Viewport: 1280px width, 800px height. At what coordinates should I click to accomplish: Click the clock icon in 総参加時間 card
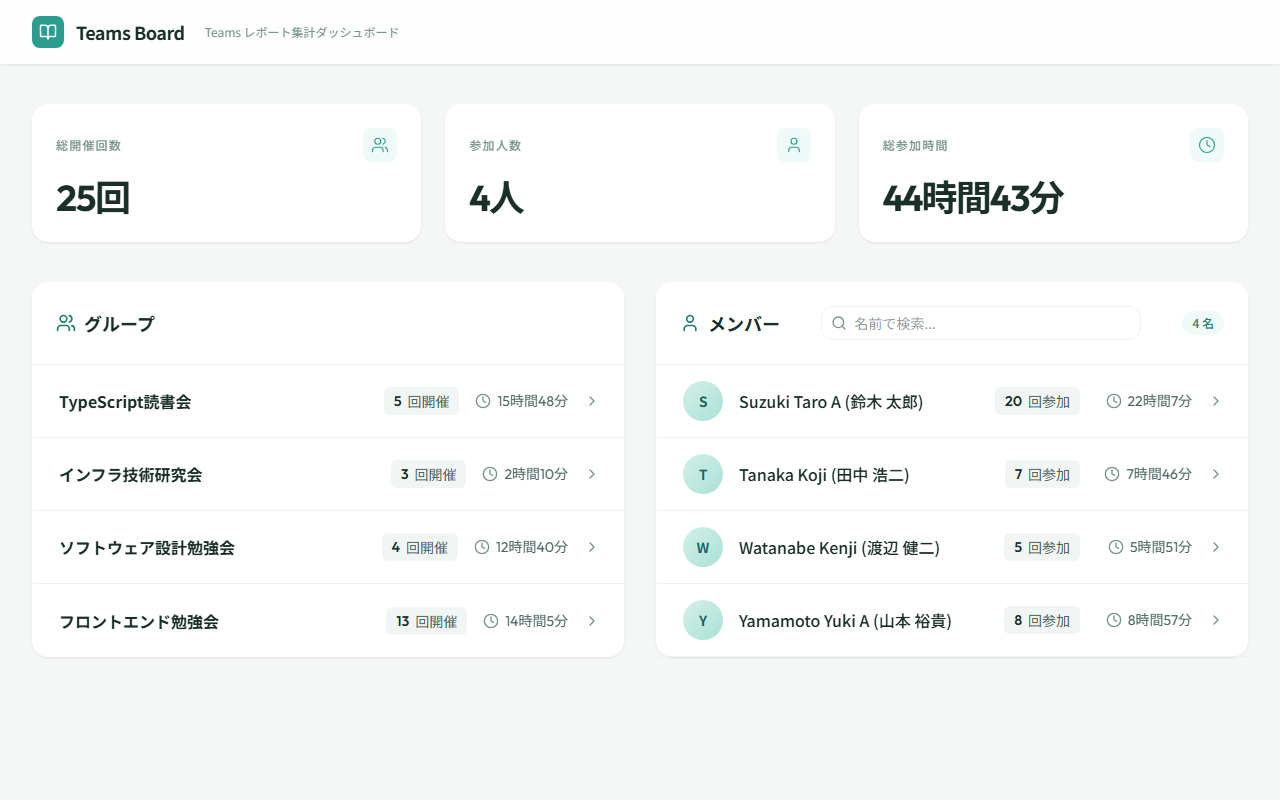1207,145
